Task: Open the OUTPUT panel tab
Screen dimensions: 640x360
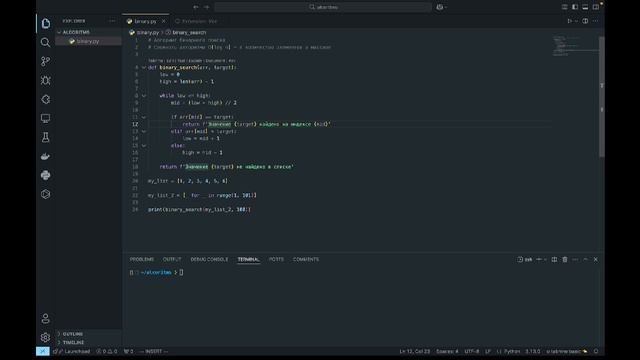Action: click(x=172, y=259)
